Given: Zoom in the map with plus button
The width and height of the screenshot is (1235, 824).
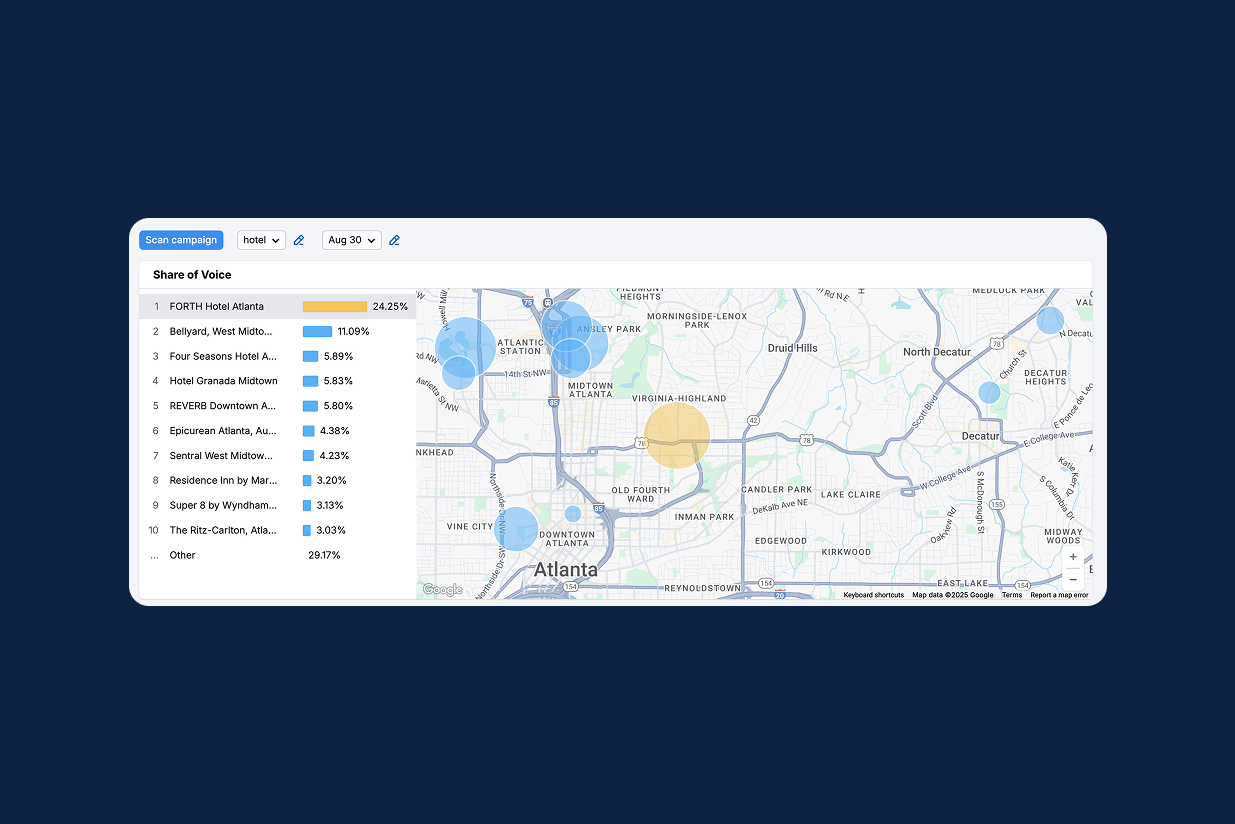Looking at the screenshot, I should tap(1073, 557).
